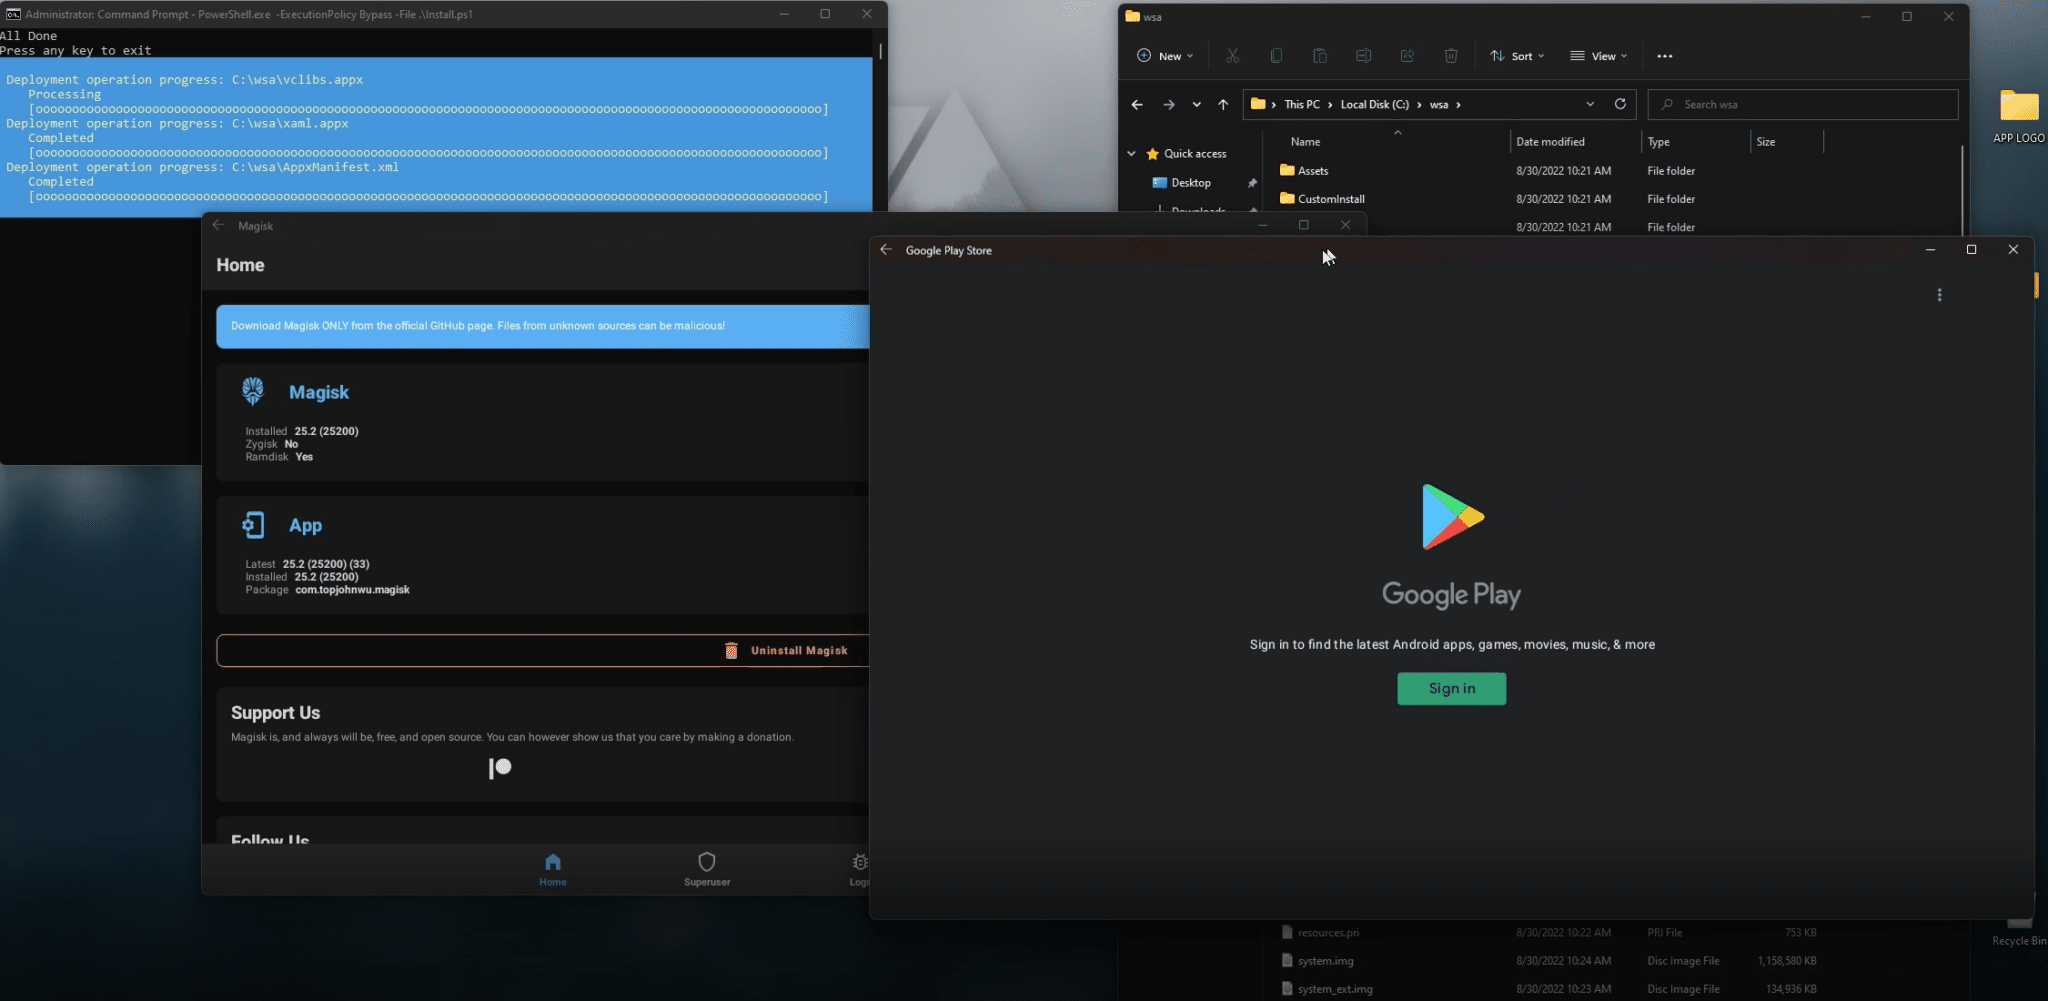The height and width of the screenshot is (1001, 2048).
Task: Collapse the Quick access tree node
Action: 1131,154
